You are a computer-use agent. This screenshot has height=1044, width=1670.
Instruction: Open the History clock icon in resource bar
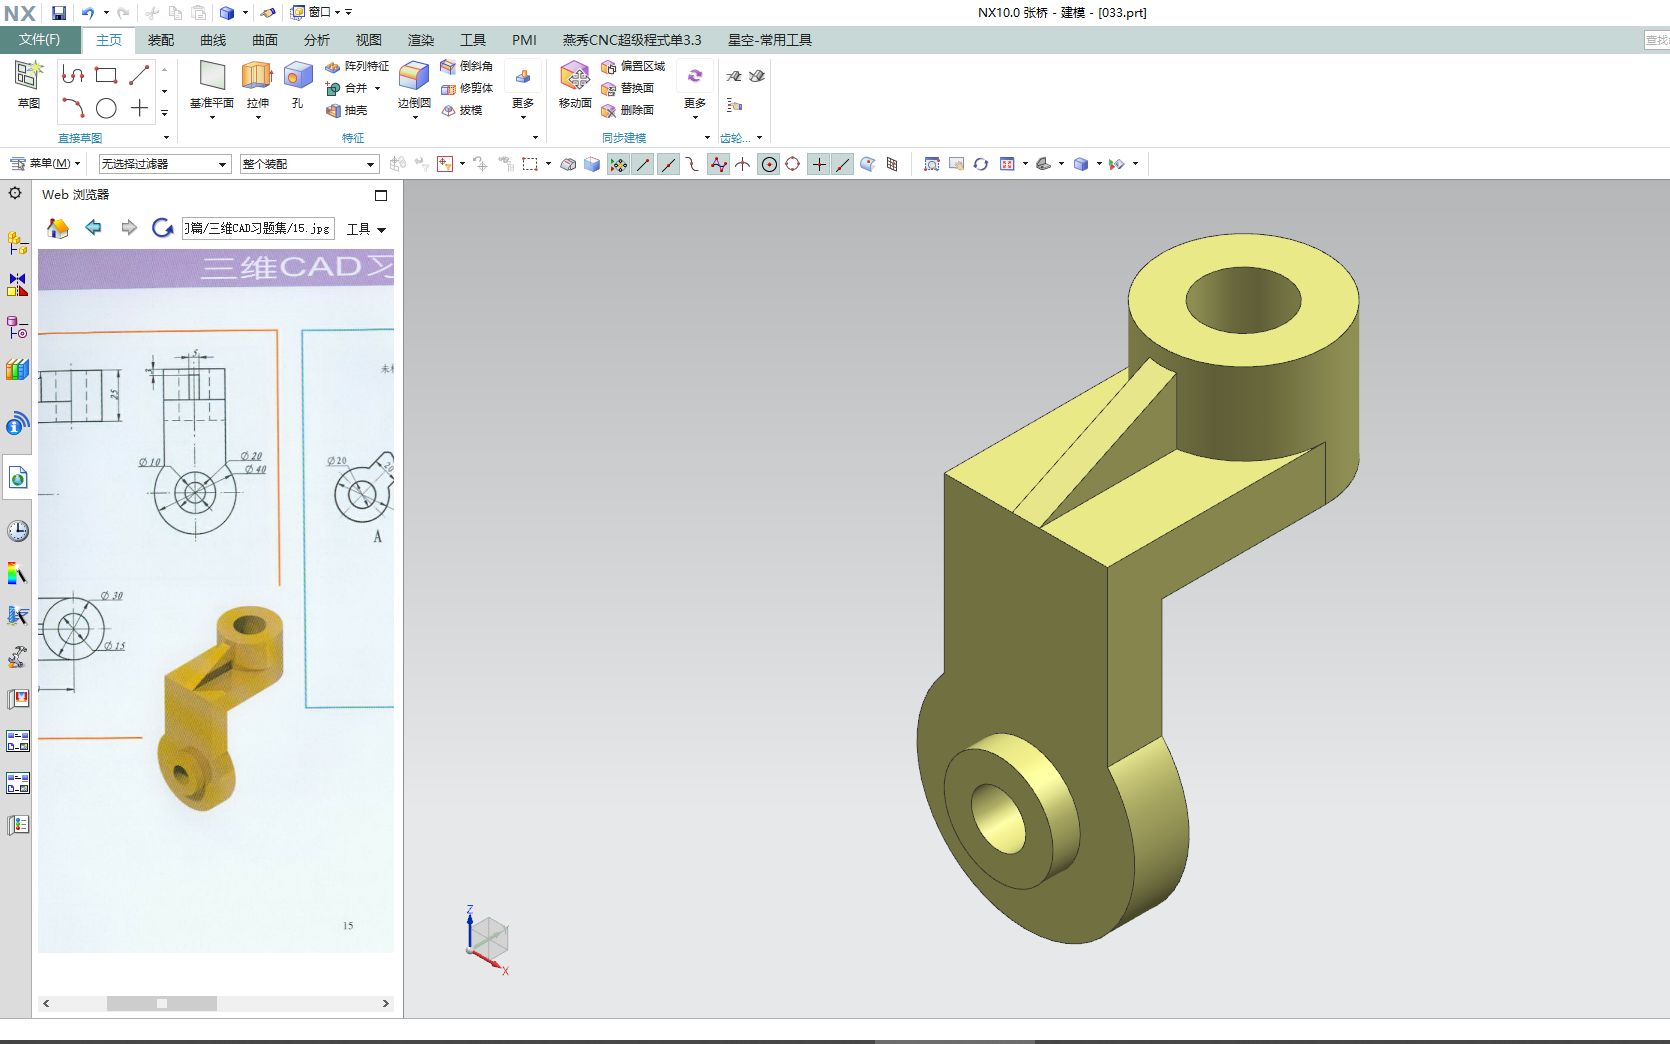18,531
